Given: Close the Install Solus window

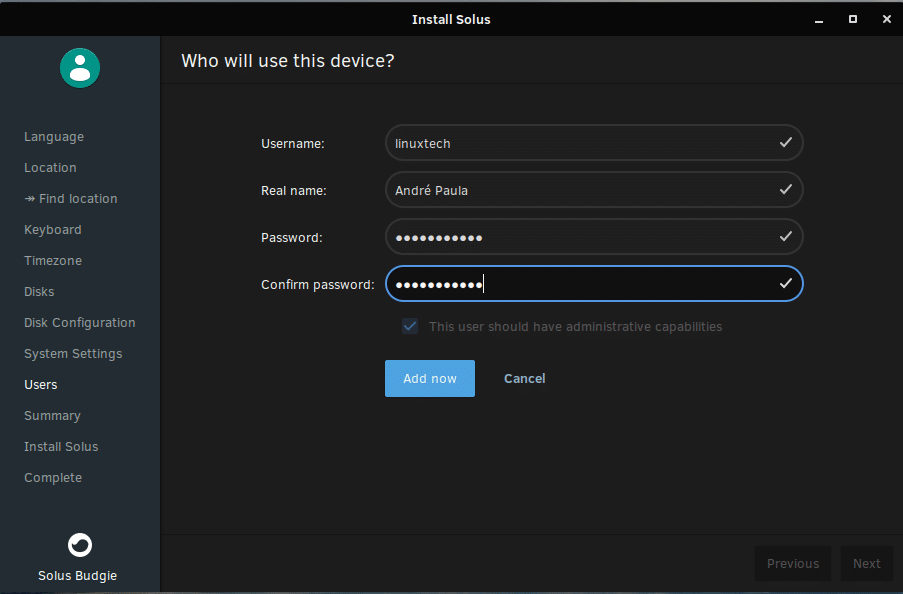Looking at the screenshot, I should pos(887,20).
